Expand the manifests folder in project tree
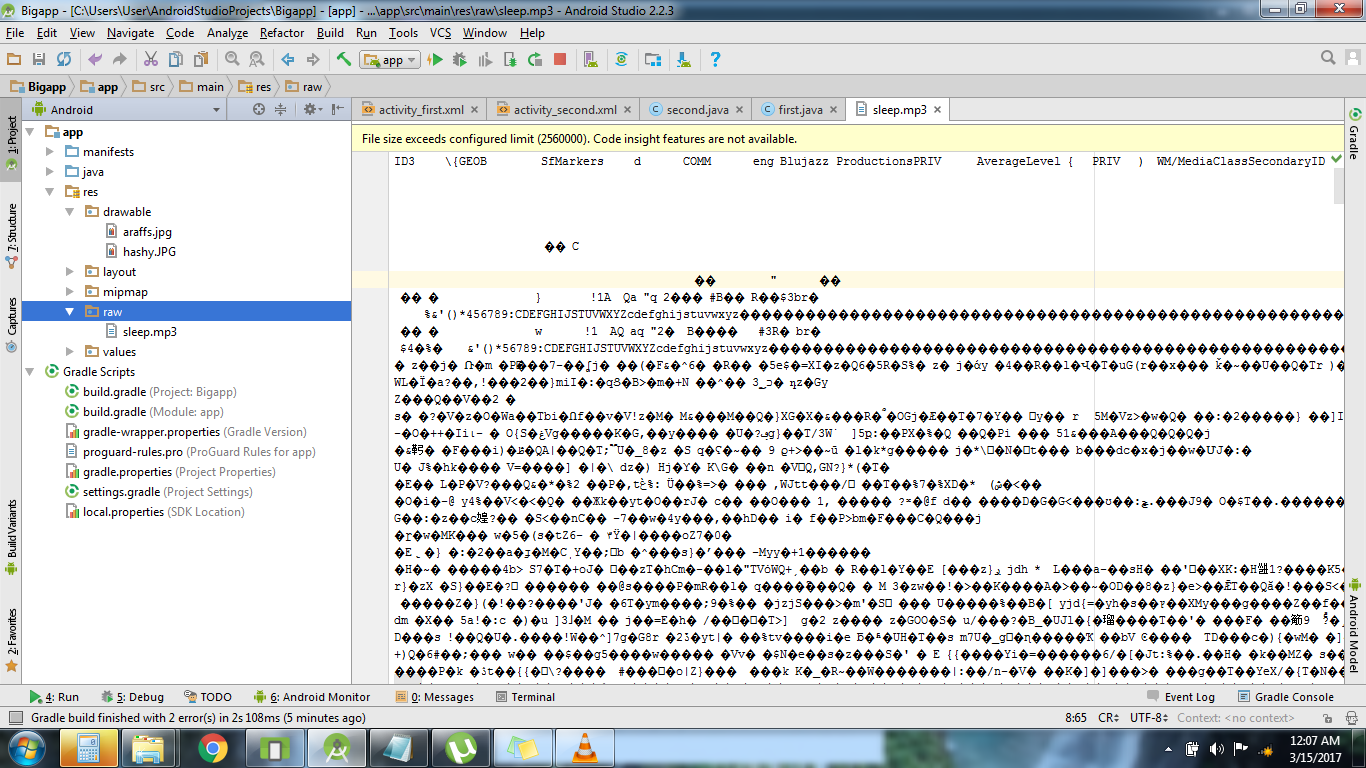The width and height of the screenshot is (1366, 768). point(50,152)
